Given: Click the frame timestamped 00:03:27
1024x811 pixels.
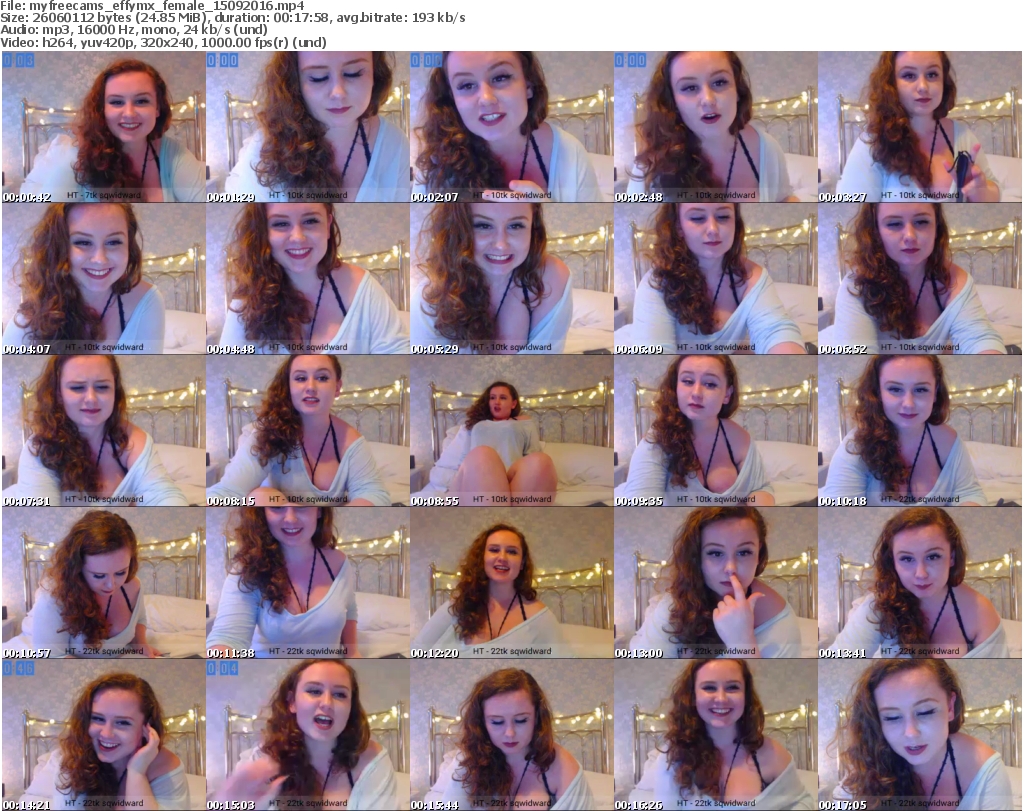Looking at the screenshot, I should point(919,127).
